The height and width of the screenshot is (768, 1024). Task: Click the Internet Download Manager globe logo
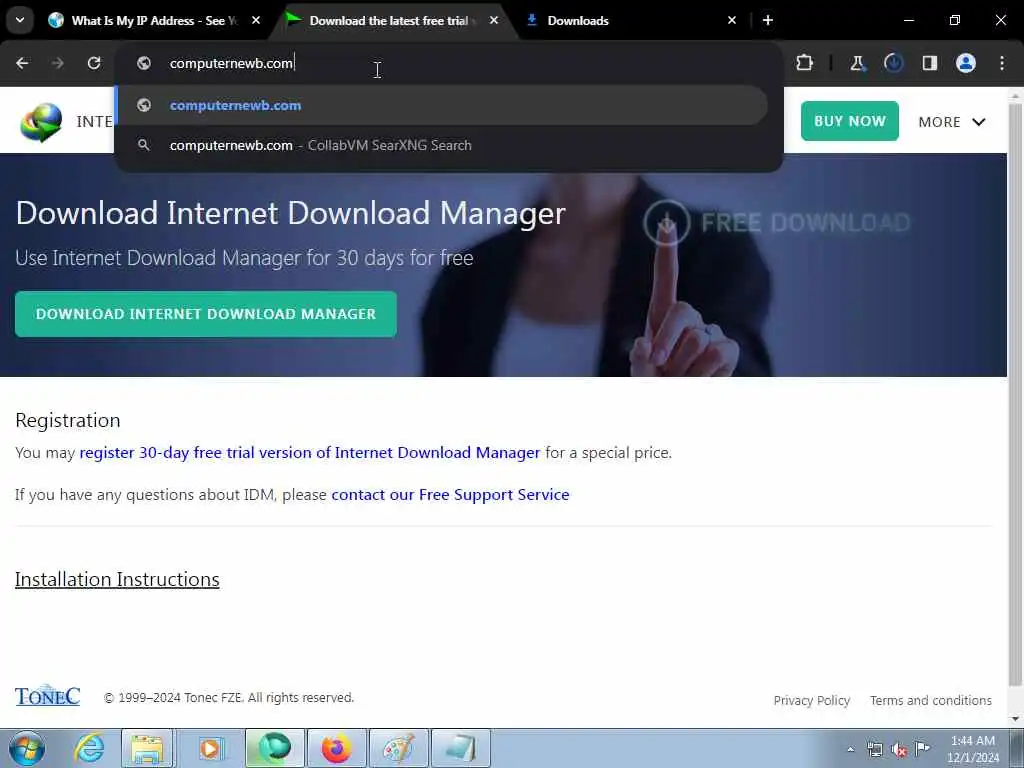click(x=41, y=122)
